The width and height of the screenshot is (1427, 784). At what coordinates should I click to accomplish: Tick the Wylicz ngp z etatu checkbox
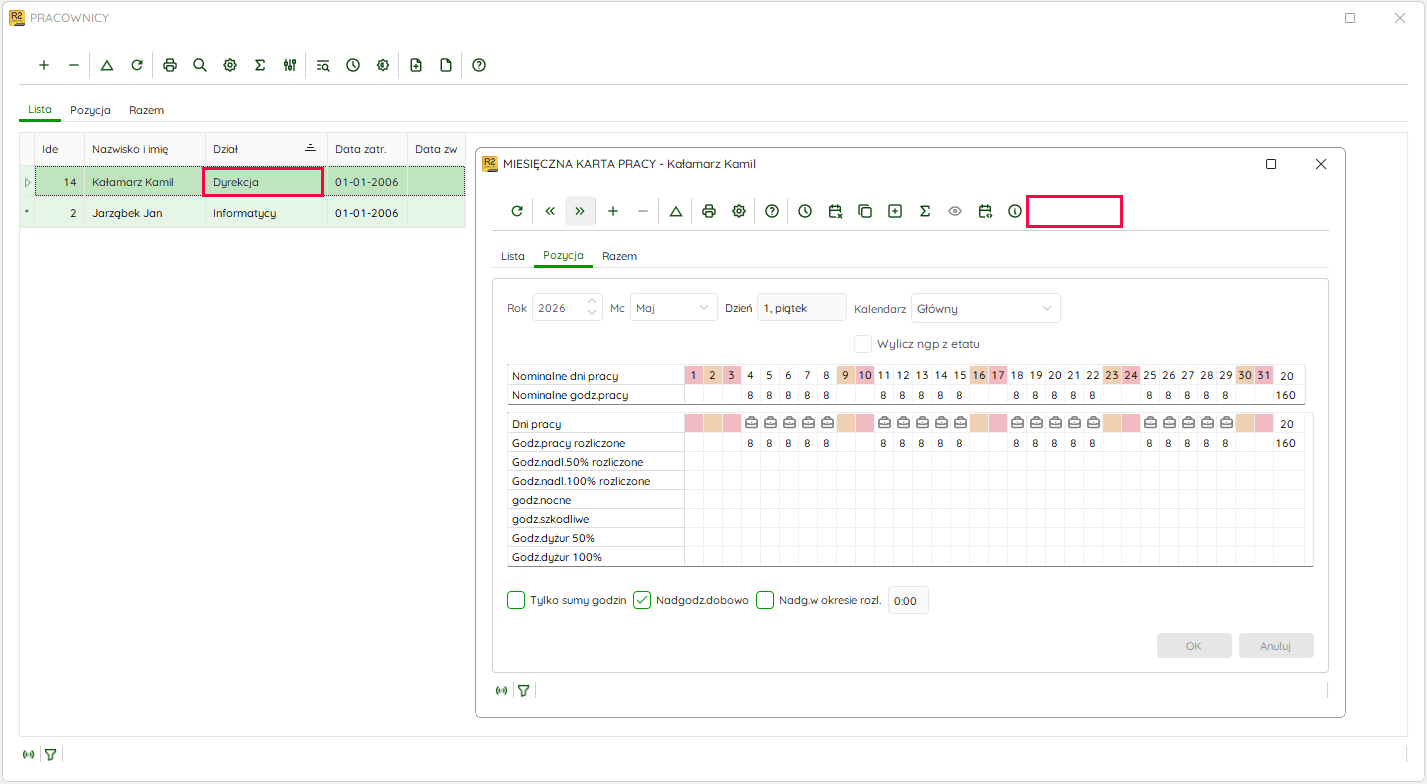point(863,343)
